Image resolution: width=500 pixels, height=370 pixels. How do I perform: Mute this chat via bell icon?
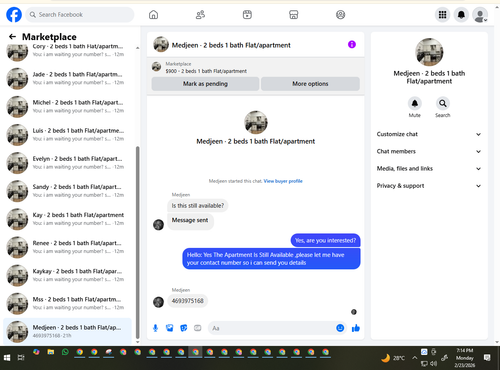[x=415, y=103]
